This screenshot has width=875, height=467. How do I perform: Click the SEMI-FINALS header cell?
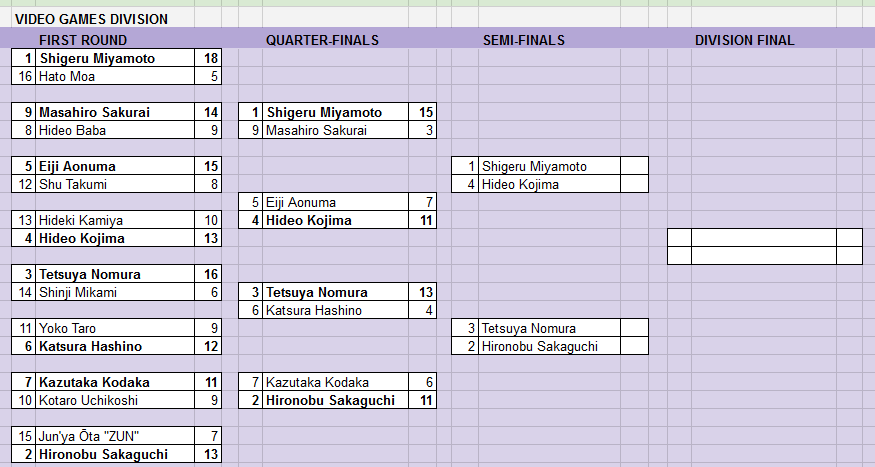523,40
